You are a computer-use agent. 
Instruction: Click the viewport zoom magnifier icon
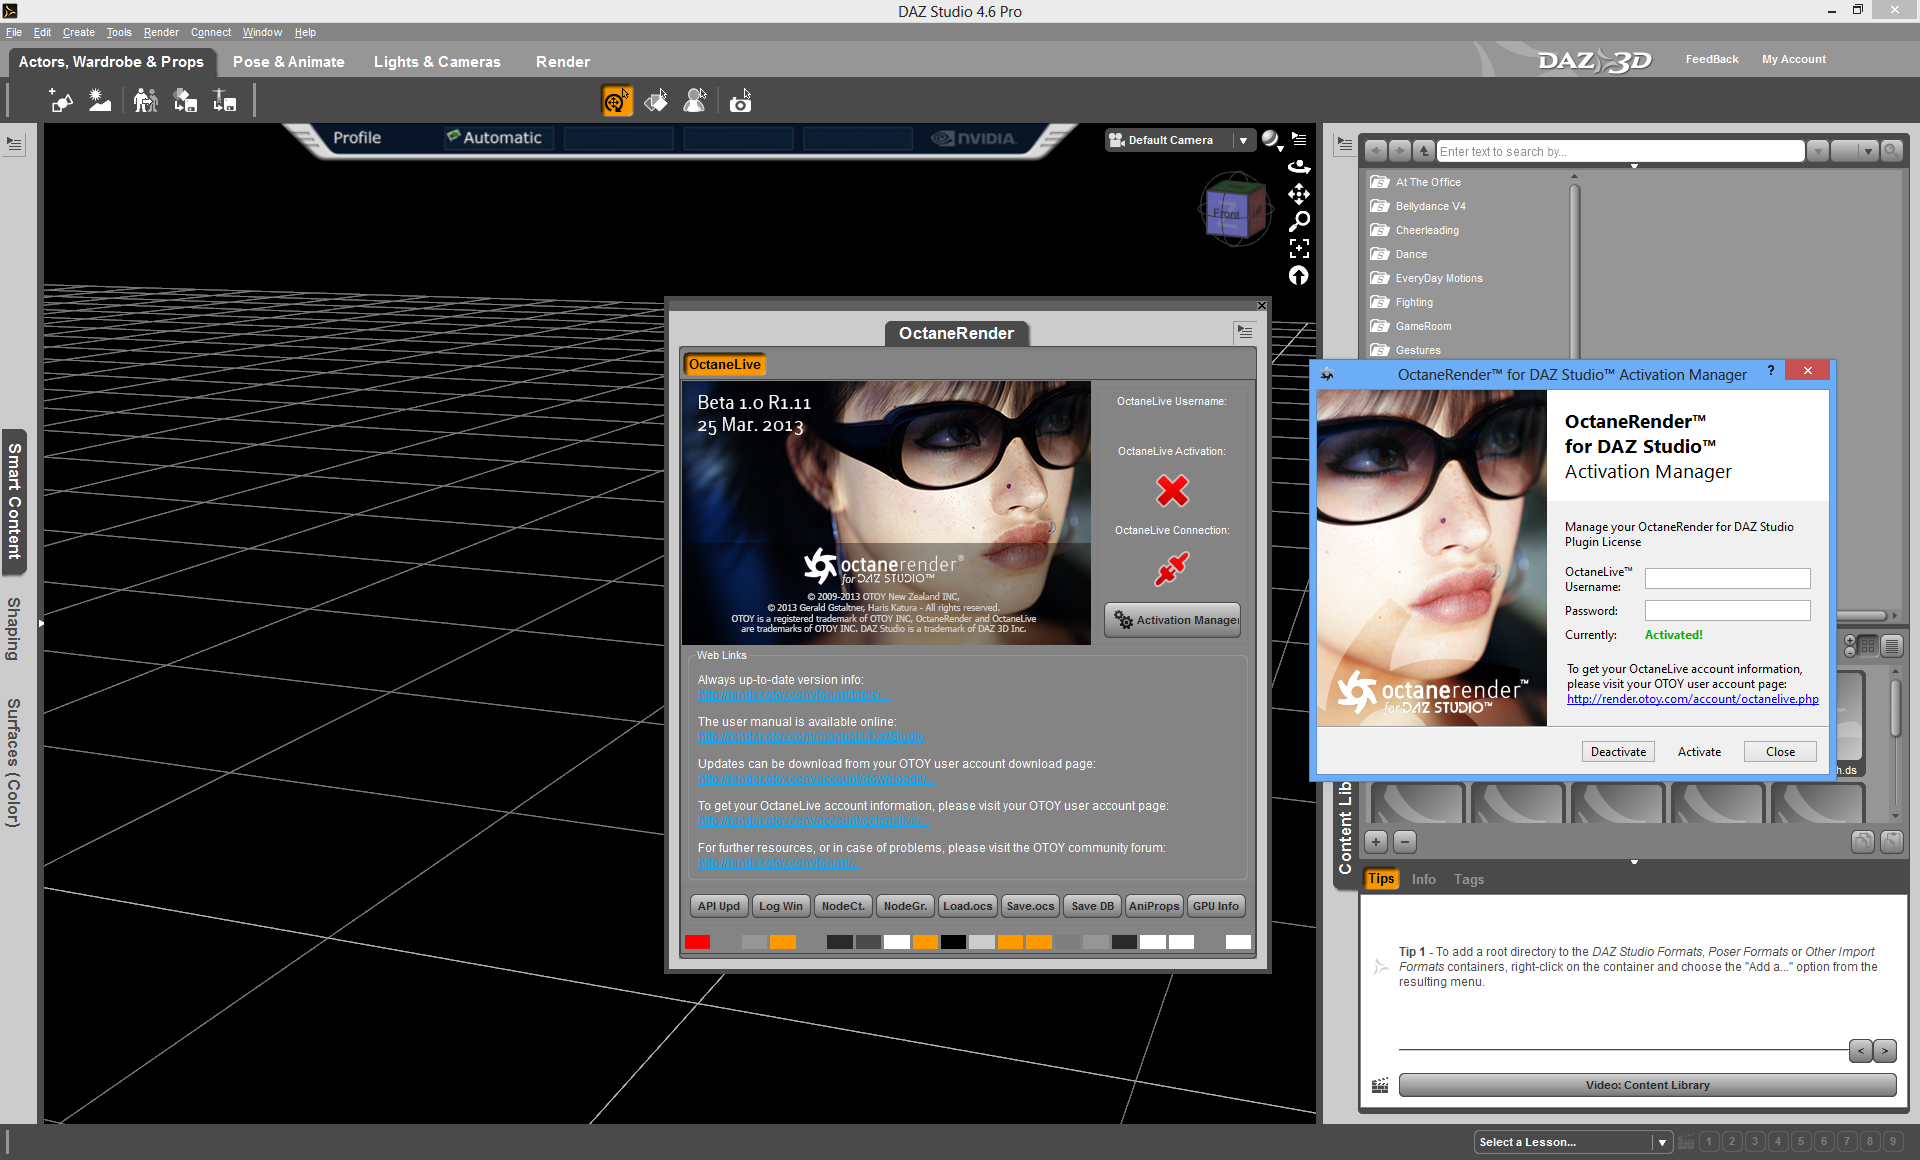(1299, 221)
